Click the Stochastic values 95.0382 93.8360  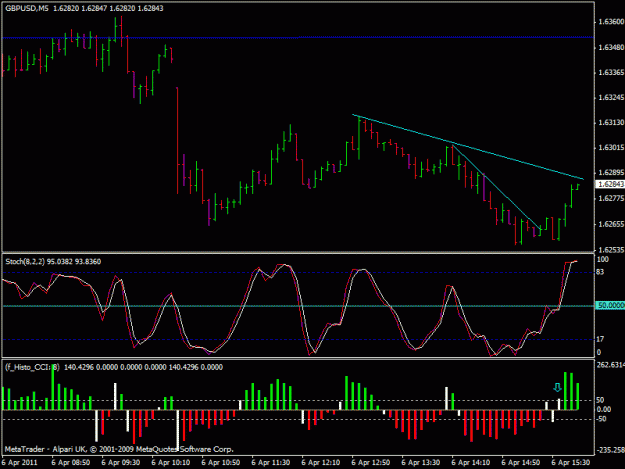(74, 261)
